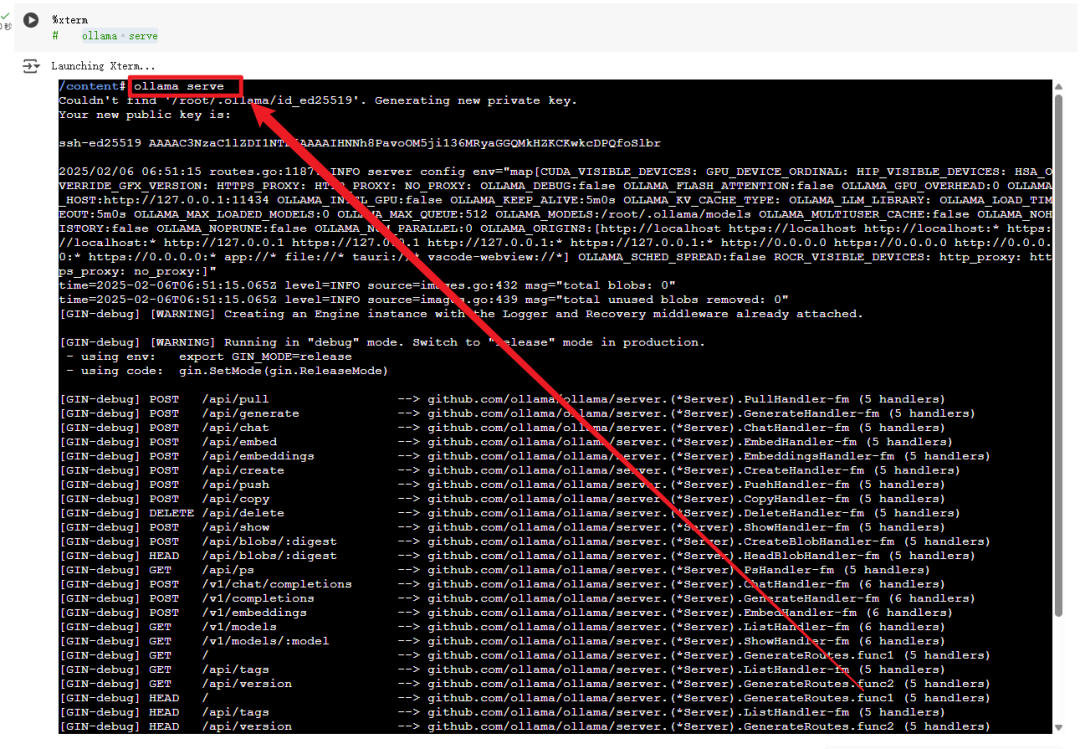
Task: Click the terminal scrollbar down arrow
Action: tap(1058, 728)
